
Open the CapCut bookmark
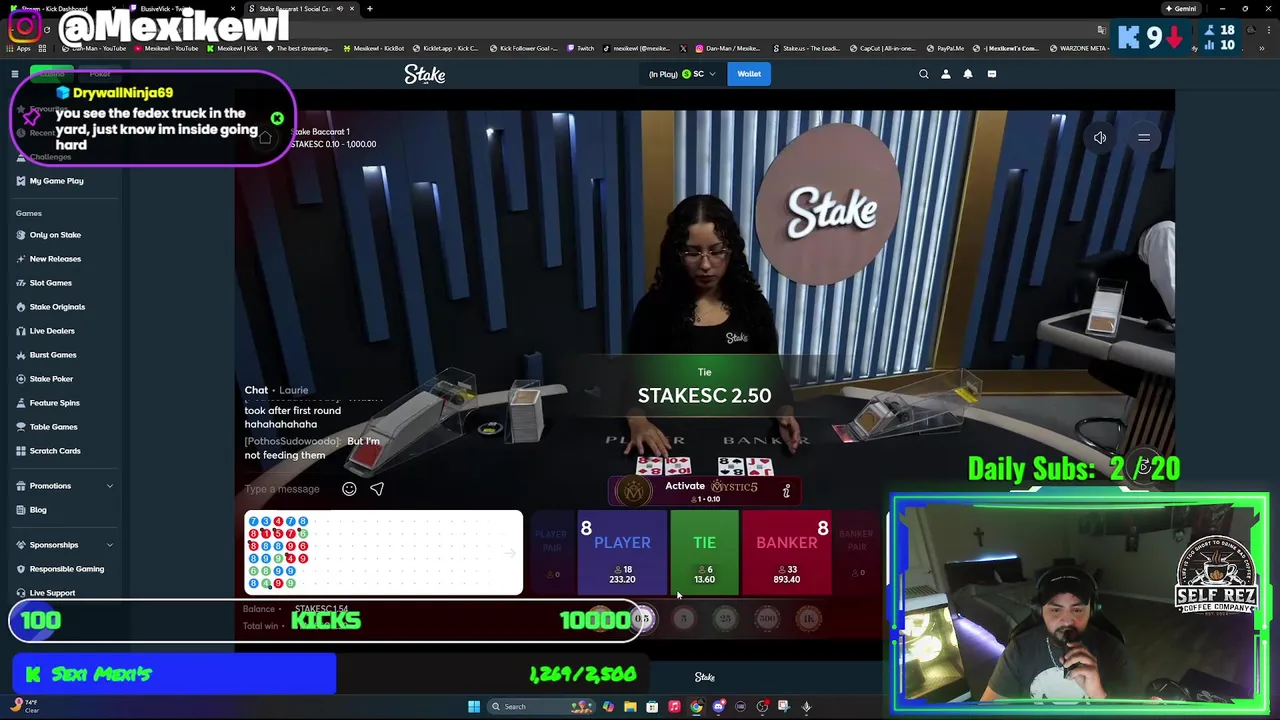coord(885,48)
